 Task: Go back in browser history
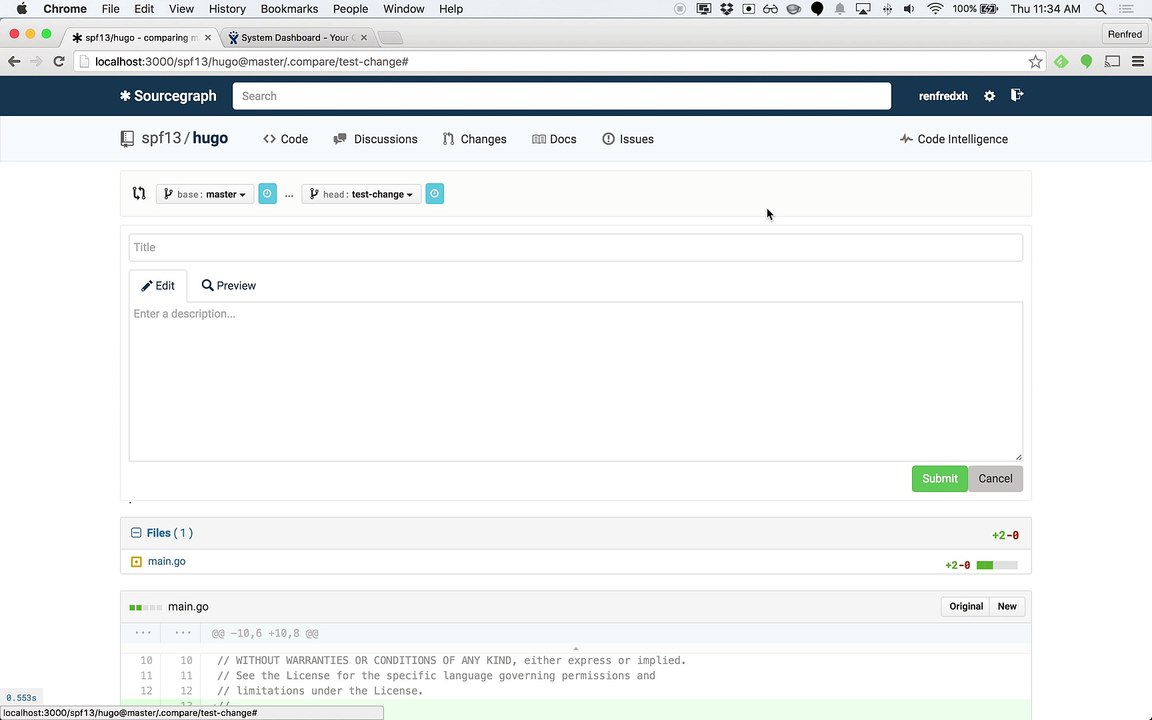pyautogui.click(x=14, y=62)
